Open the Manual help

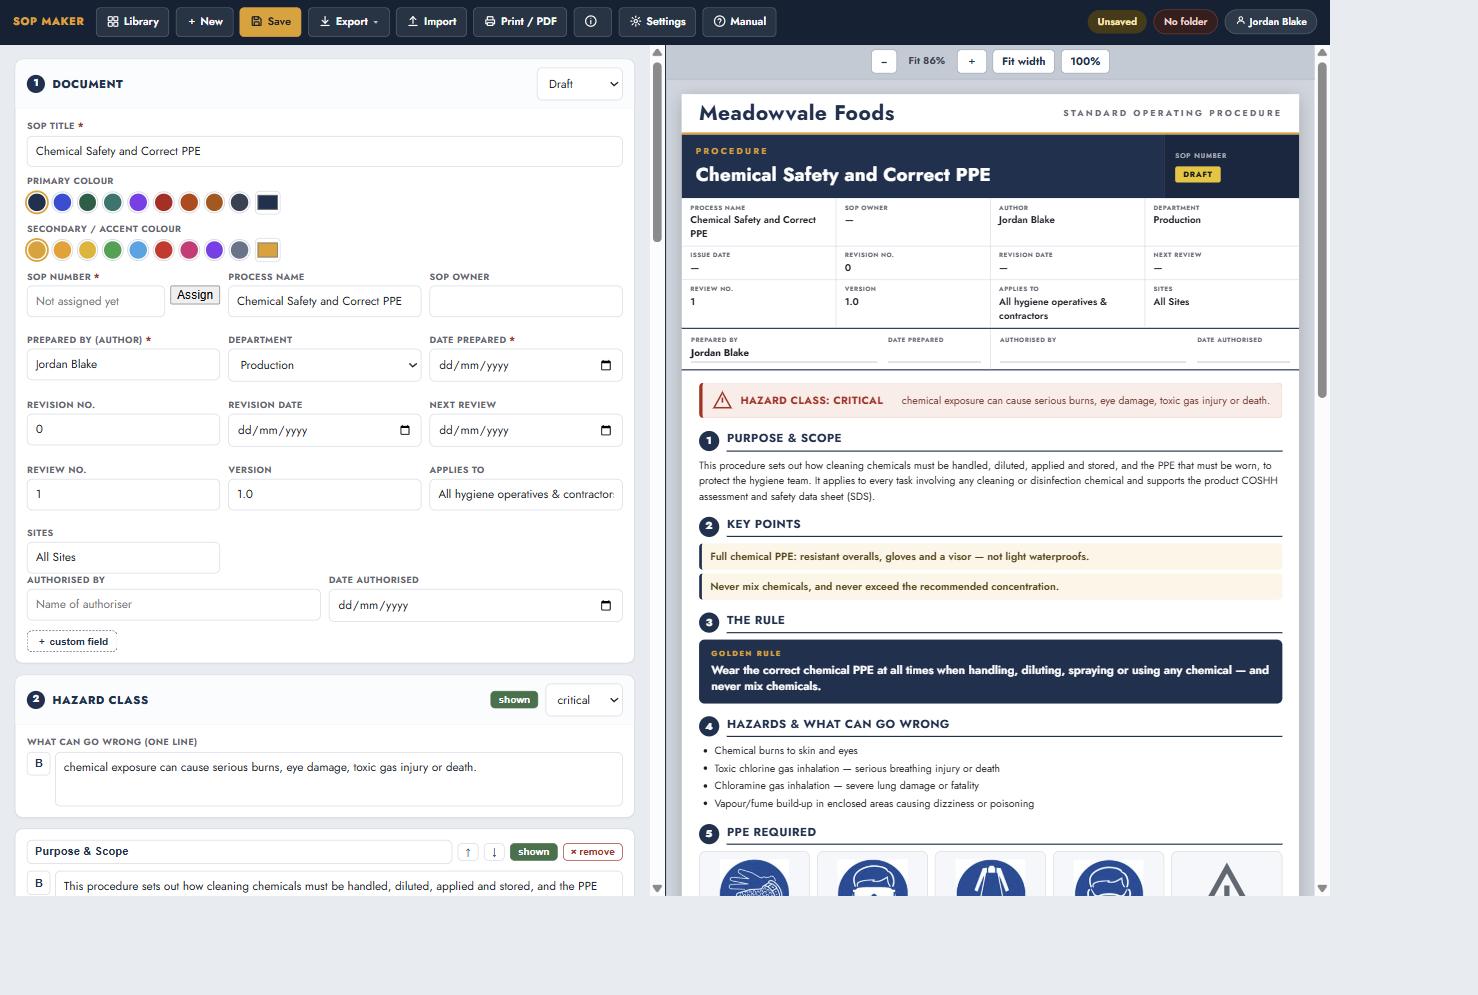tap(740, 21)
